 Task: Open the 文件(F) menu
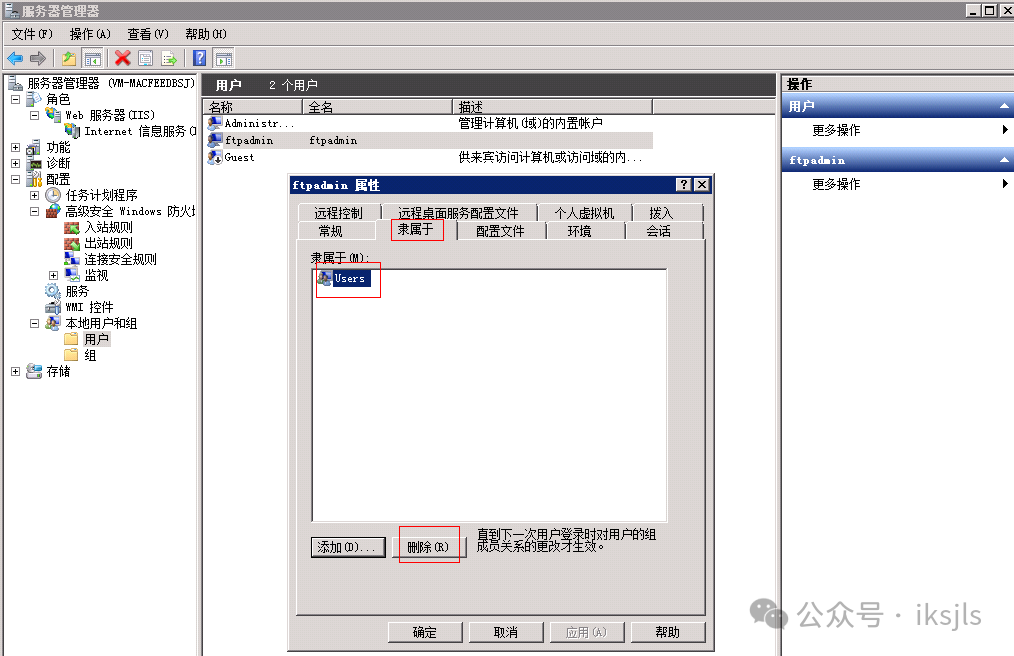tap(32, 34)
